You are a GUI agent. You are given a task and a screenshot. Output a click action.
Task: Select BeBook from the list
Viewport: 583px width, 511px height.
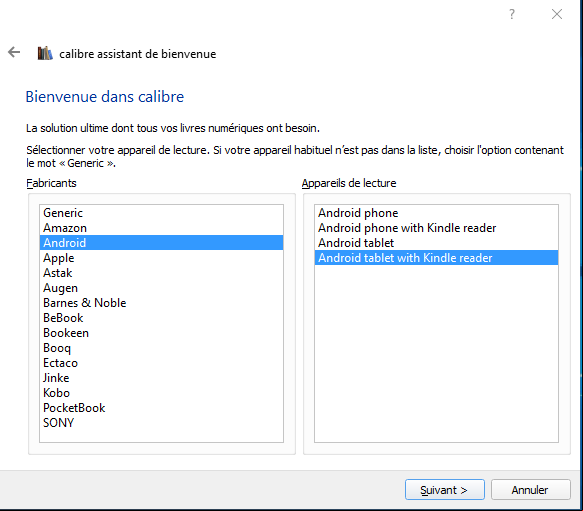tap(161, 318)
